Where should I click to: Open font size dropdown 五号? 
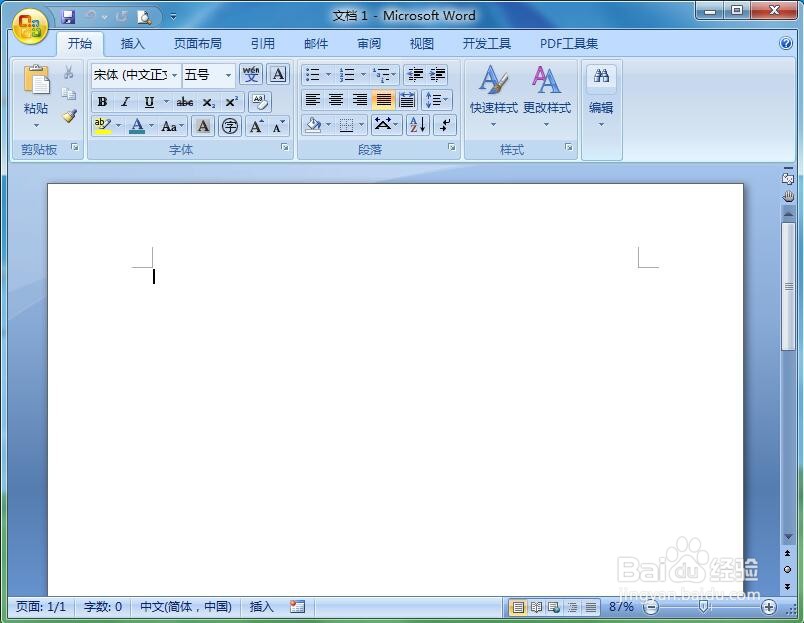click(228, 75)
